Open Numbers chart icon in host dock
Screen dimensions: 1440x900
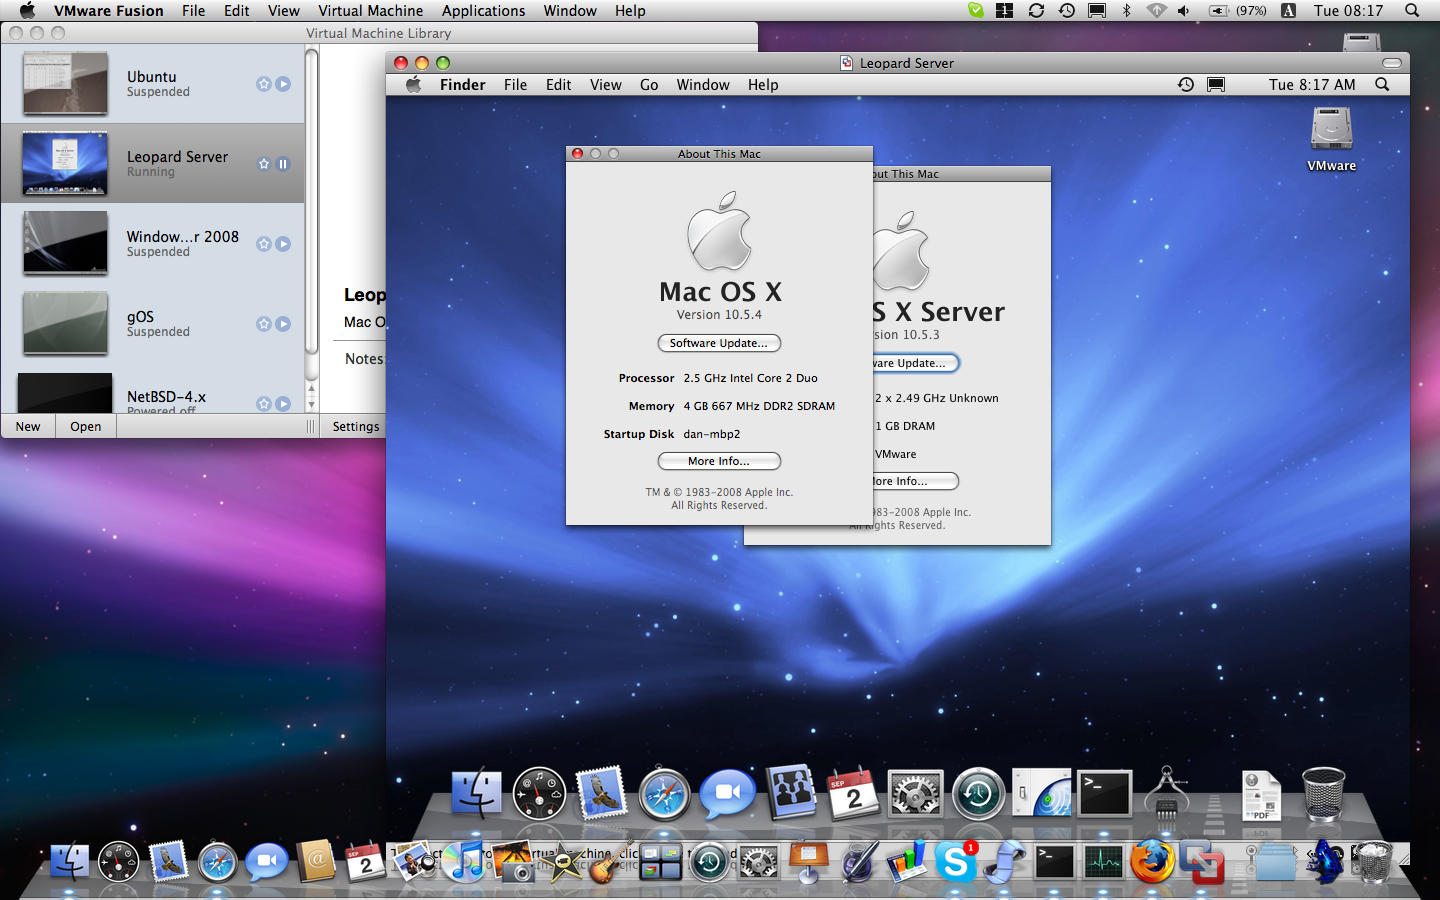[907, 861]
